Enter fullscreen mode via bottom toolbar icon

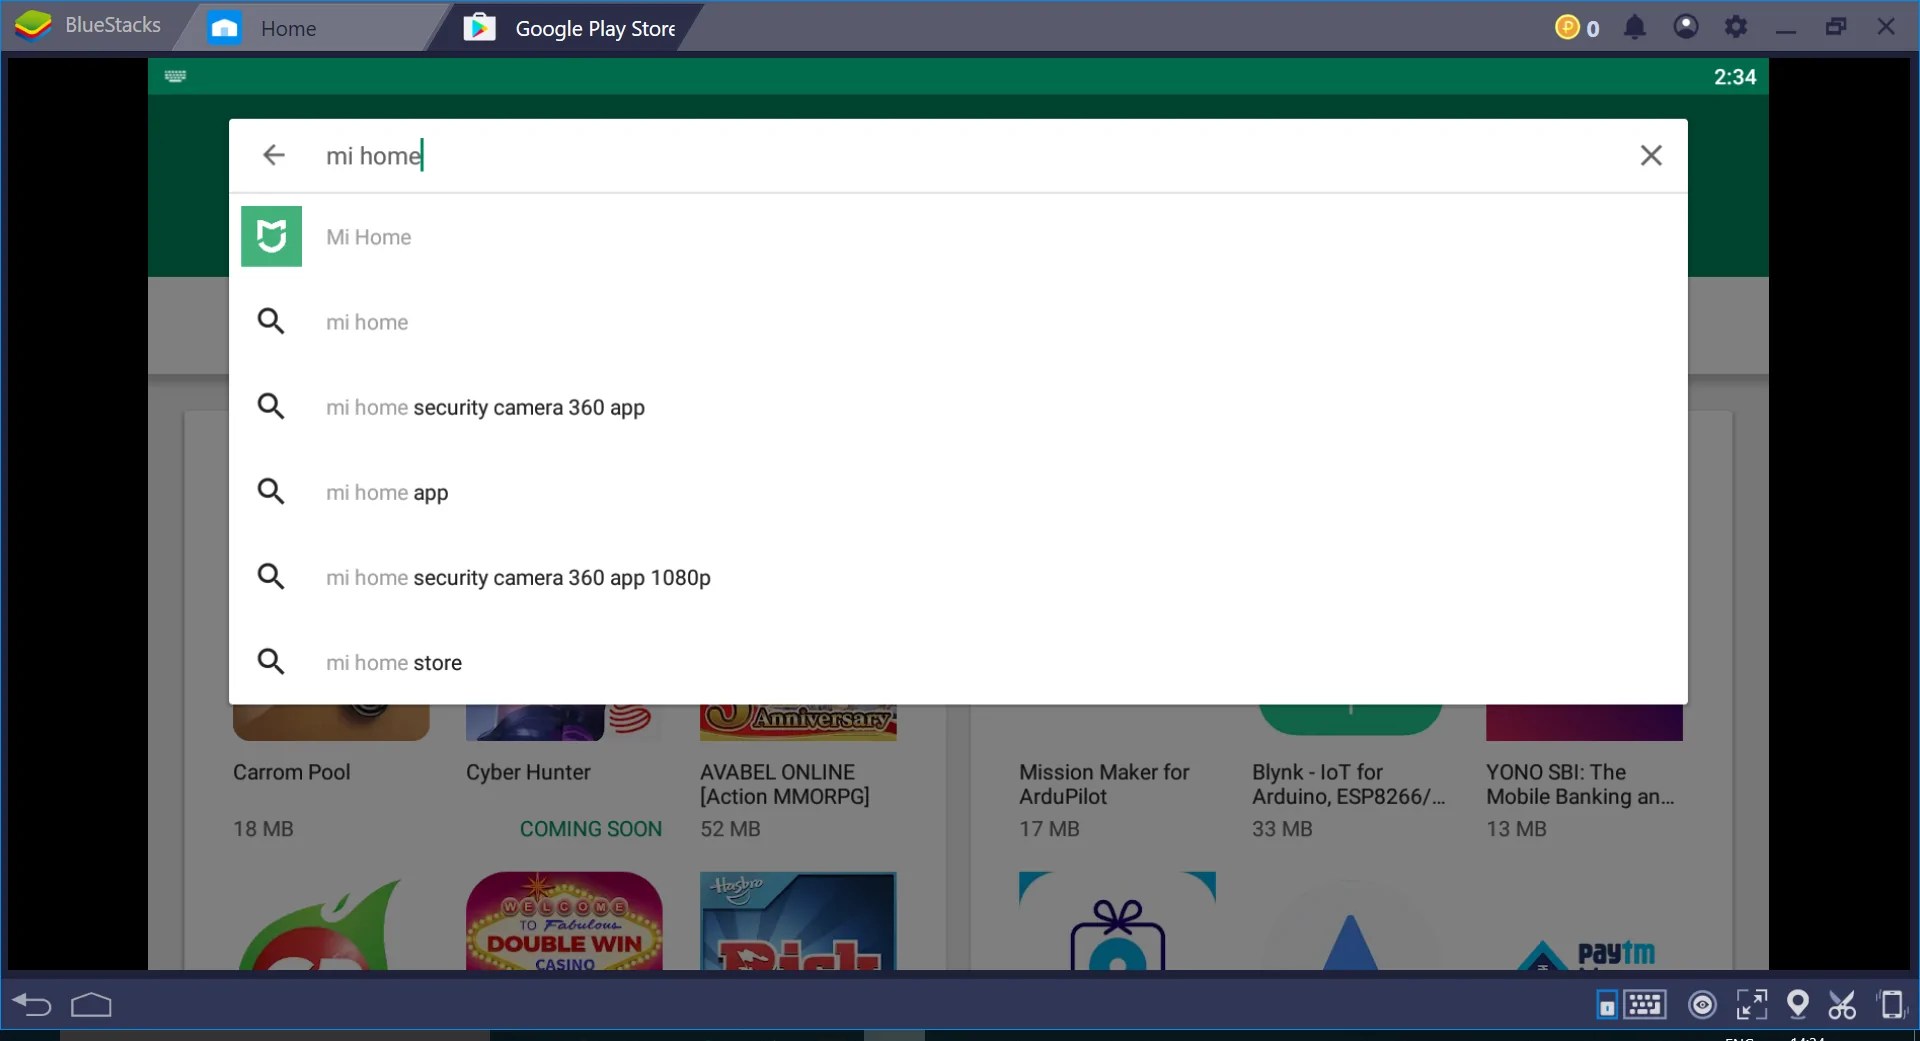coord(1752,1005)
